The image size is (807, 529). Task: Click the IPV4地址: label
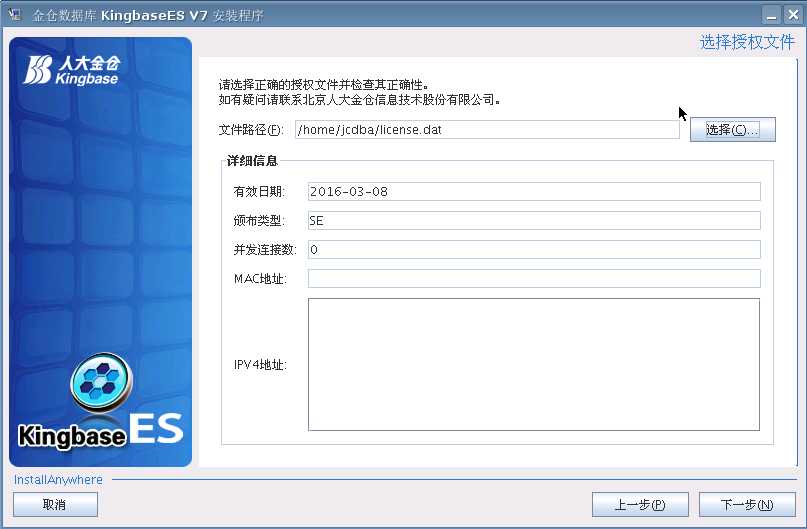[260, 365]
